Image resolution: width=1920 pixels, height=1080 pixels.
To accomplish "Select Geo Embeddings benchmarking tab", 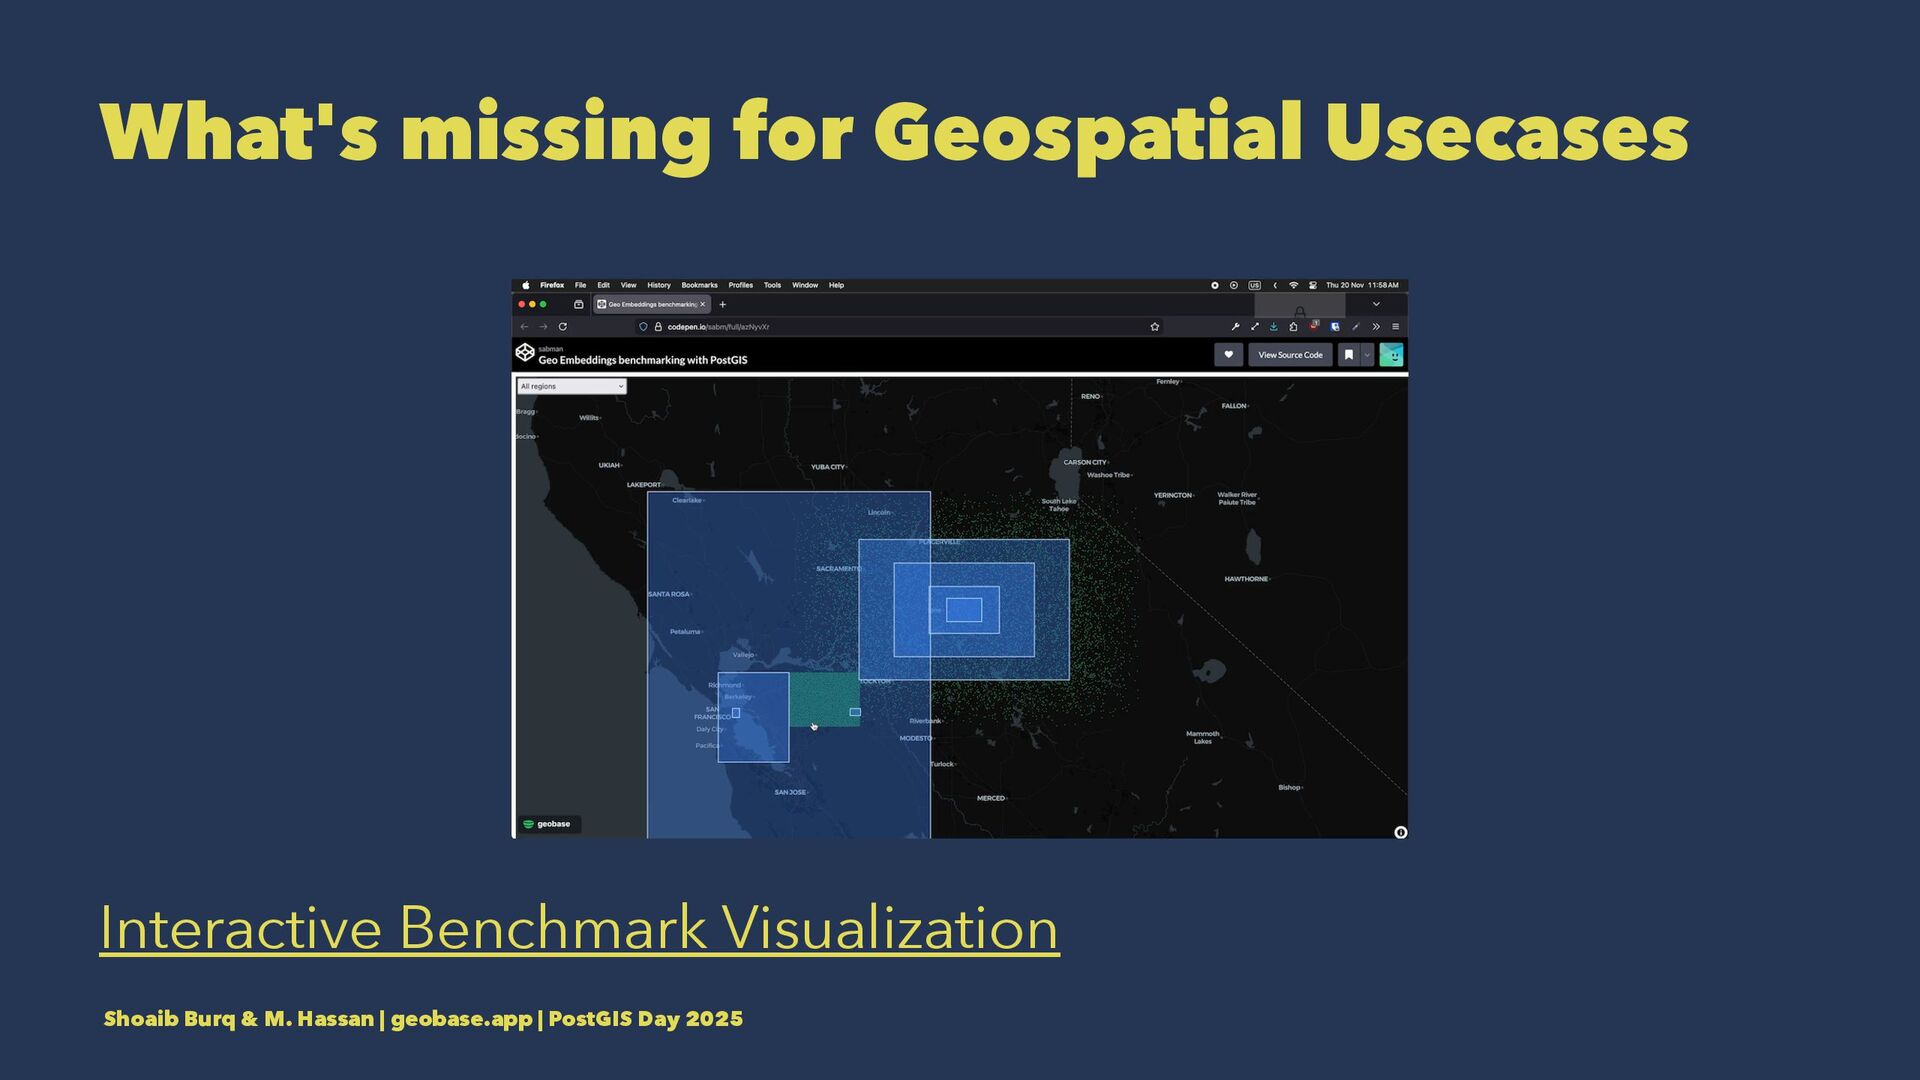I will [651, 305].
